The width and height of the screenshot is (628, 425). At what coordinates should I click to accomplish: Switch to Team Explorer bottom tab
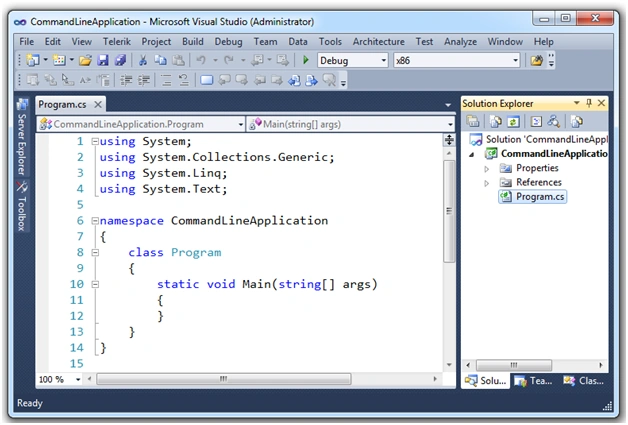click(x=533, y=381)
